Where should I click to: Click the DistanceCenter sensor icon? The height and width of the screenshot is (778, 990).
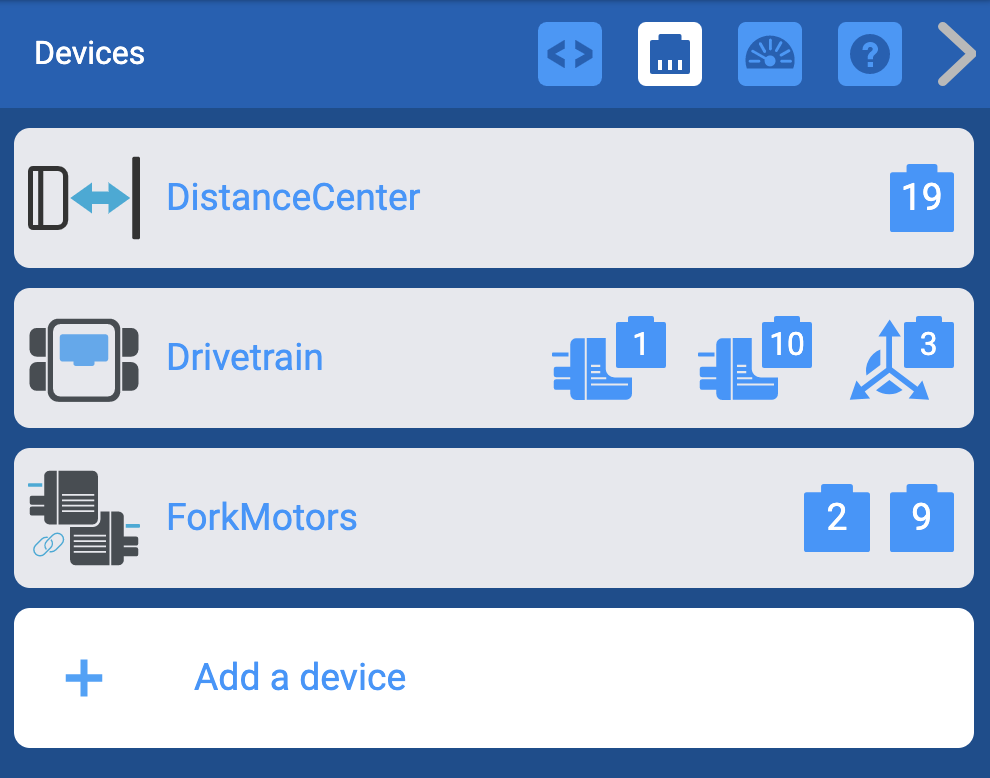pyautogui.click(x=85, y=197)
